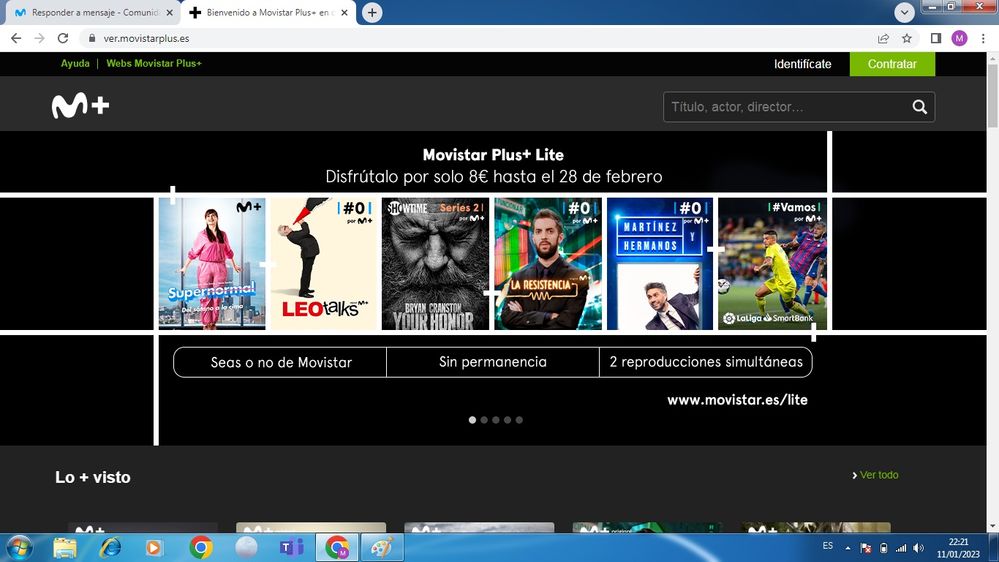Go to the third carousel slide dot
This screenshot has height=562, width=999.
pyautogui.click(x=496, y=420)
